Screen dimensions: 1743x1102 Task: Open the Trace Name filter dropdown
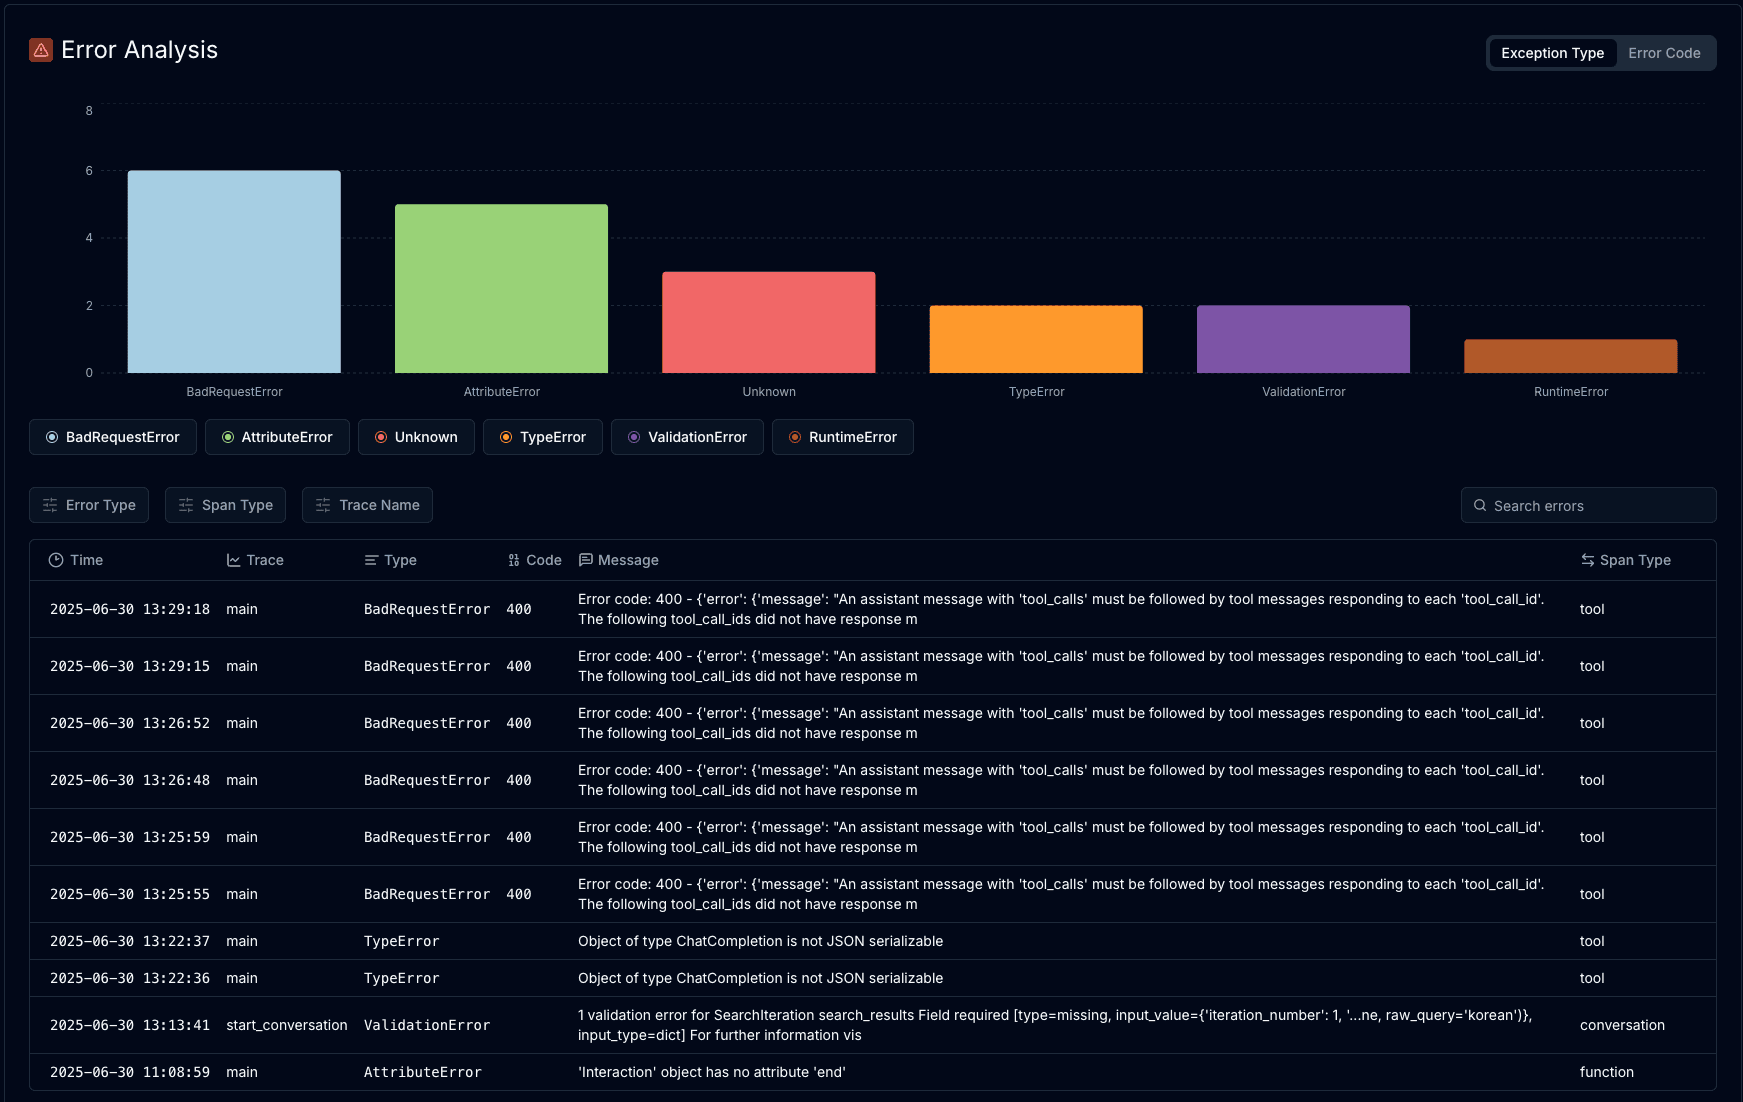tap(367, 505)
